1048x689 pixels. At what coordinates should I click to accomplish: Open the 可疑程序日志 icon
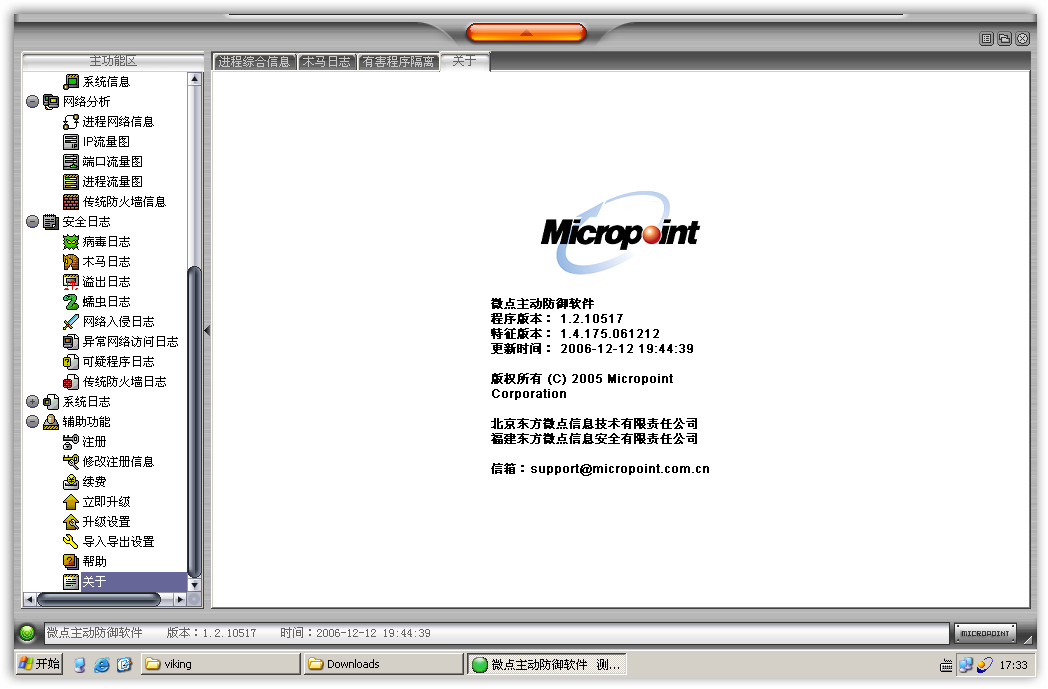click(71, 362)
